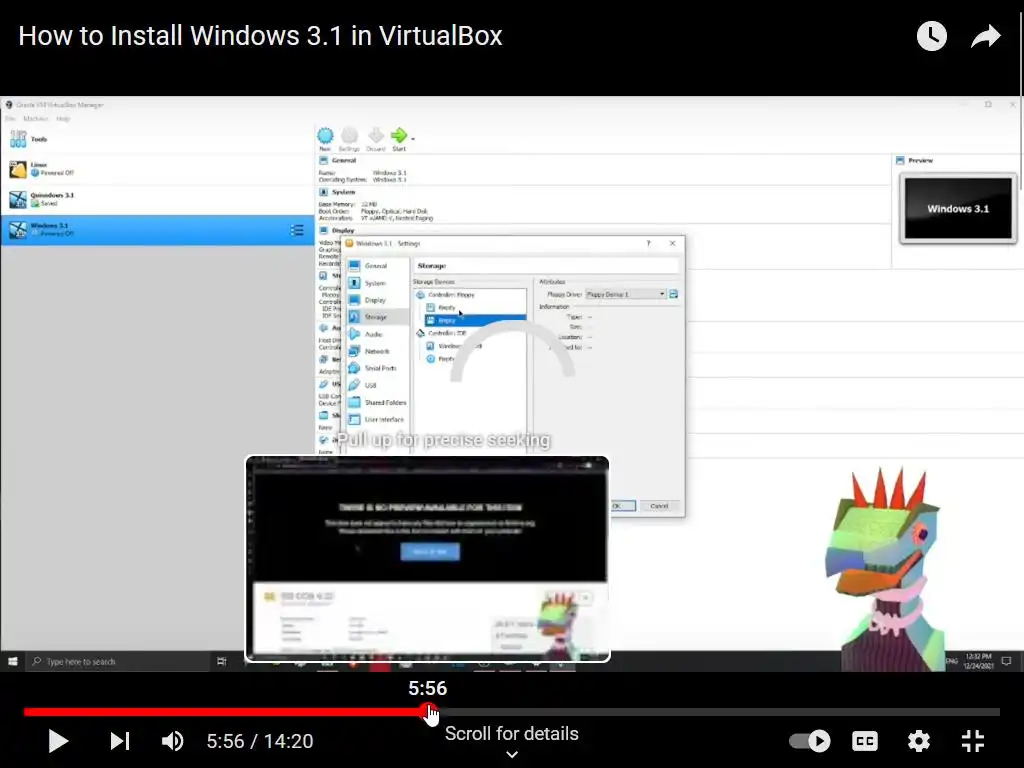Screen dimensions: 1024x768
Task: Click the Discard arrow in VirtualBox toolbar
Action: 376,139
